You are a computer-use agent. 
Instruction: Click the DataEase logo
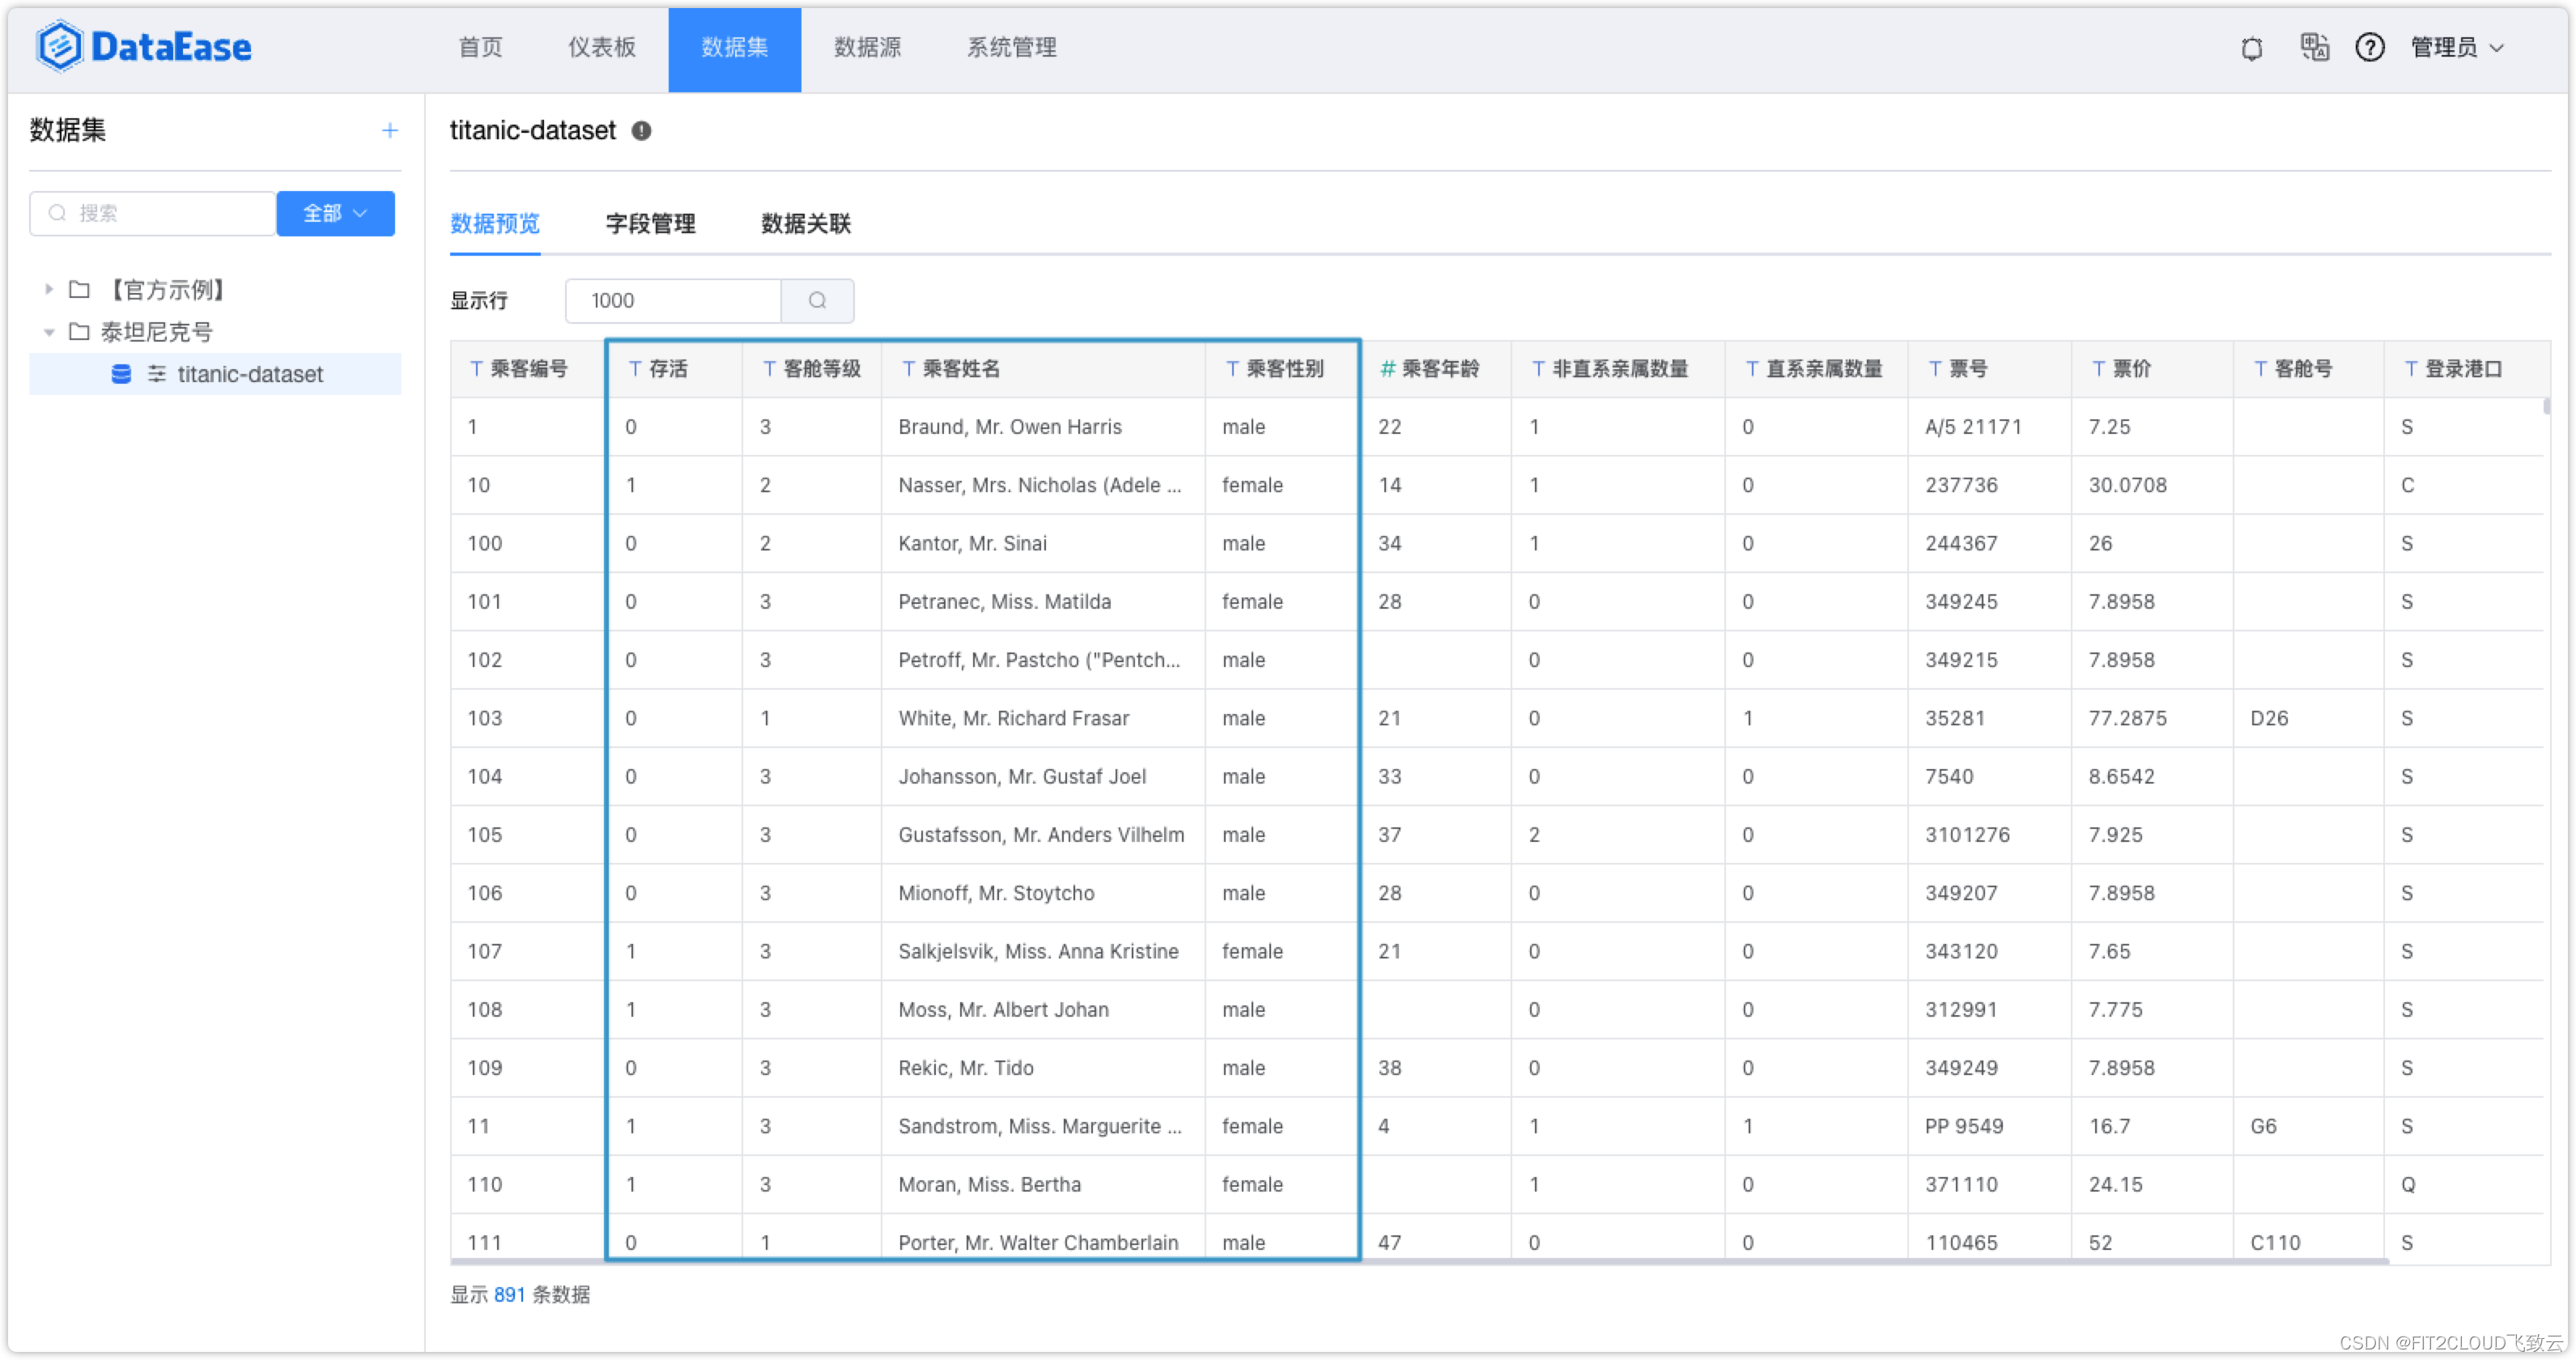[x=144, y=47]
